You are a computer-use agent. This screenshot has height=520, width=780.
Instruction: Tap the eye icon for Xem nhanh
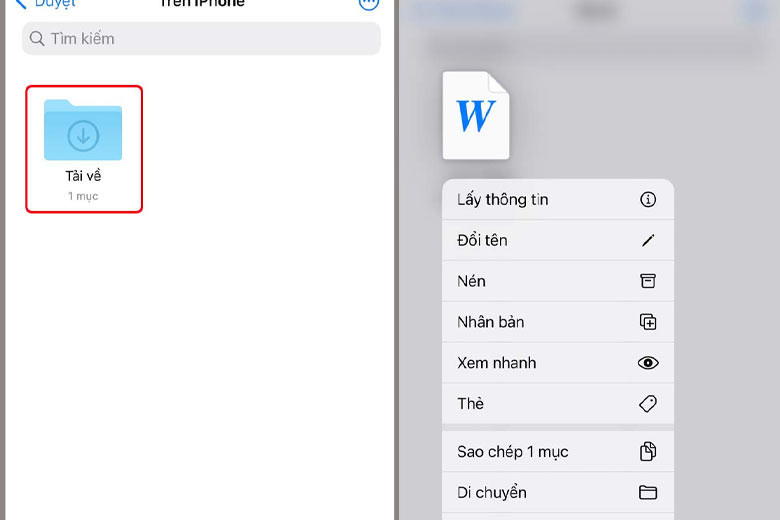(x=648, y=363)
